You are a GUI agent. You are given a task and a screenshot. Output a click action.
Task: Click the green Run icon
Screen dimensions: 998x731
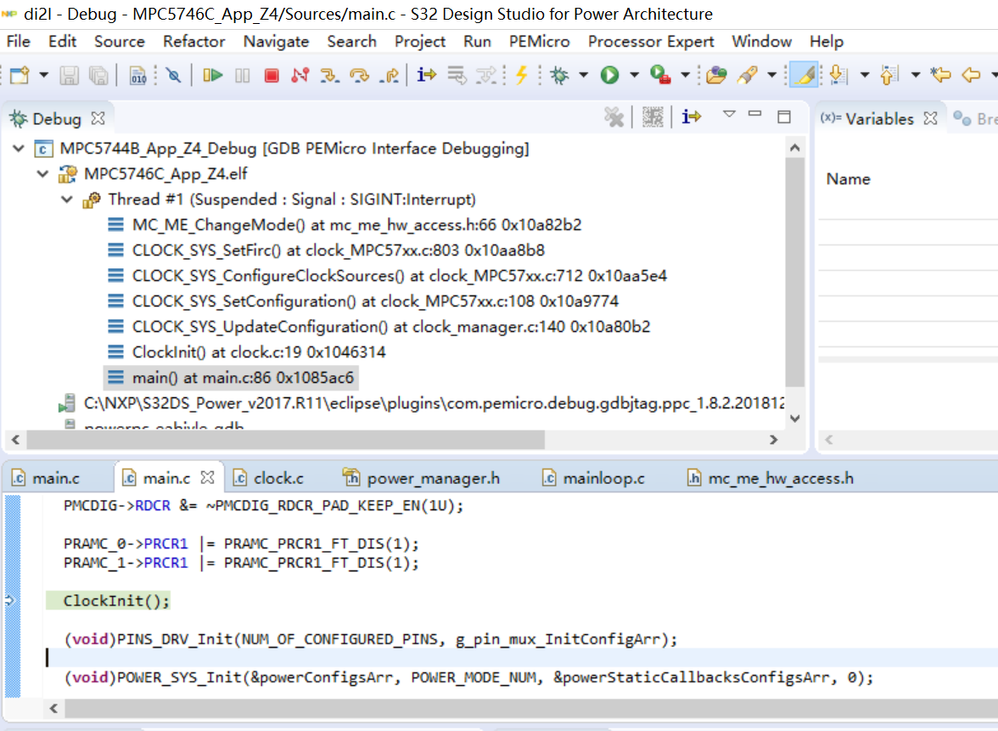[610, 76]
